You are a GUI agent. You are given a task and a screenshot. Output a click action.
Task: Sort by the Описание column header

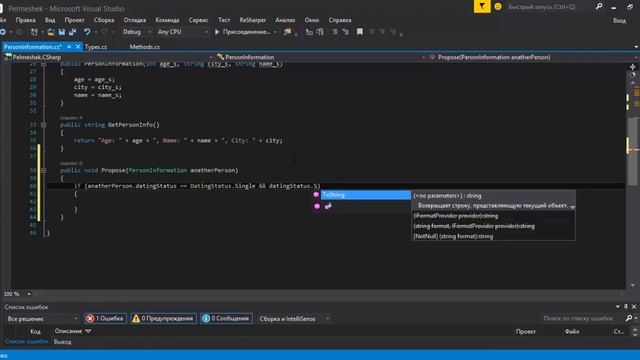pos(68,331)
